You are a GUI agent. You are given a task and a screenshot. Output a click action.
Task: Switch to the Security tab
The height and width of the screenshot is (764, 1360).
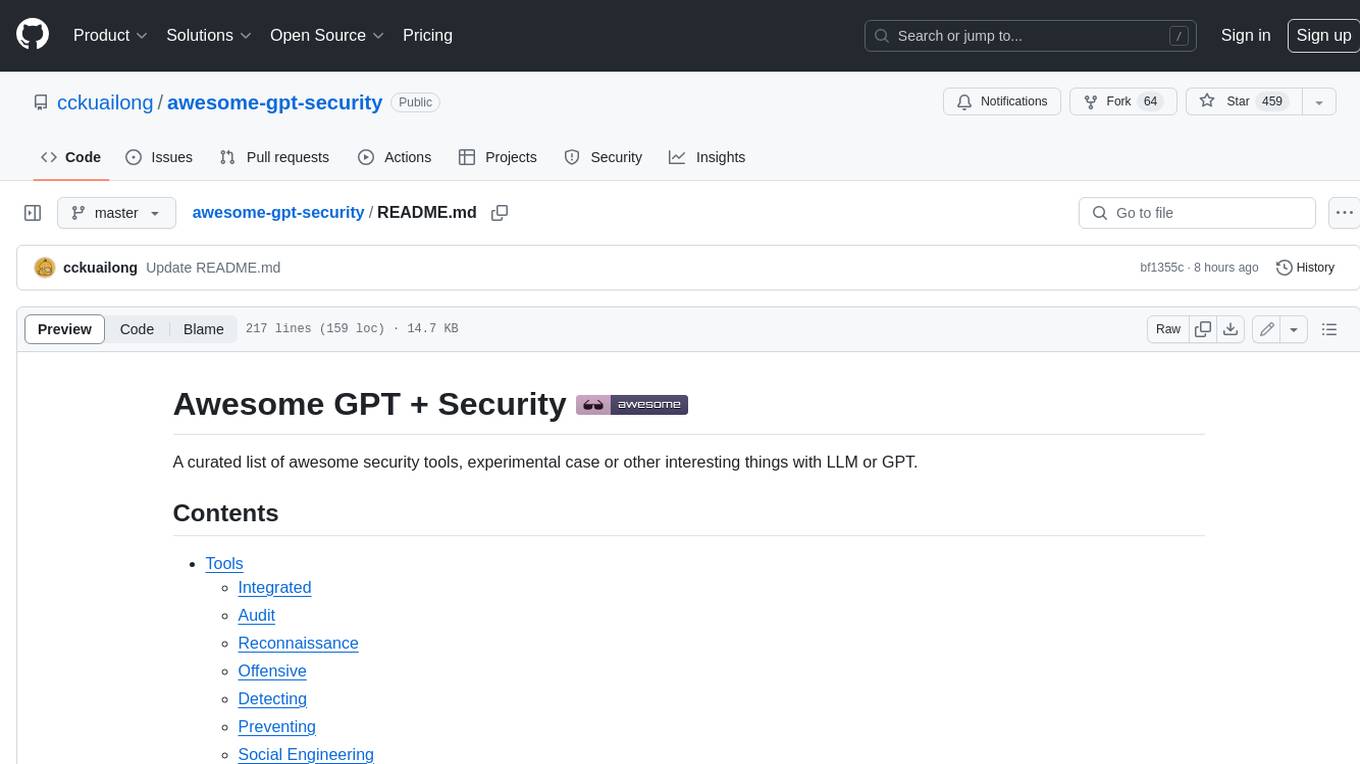pos(603,157)
